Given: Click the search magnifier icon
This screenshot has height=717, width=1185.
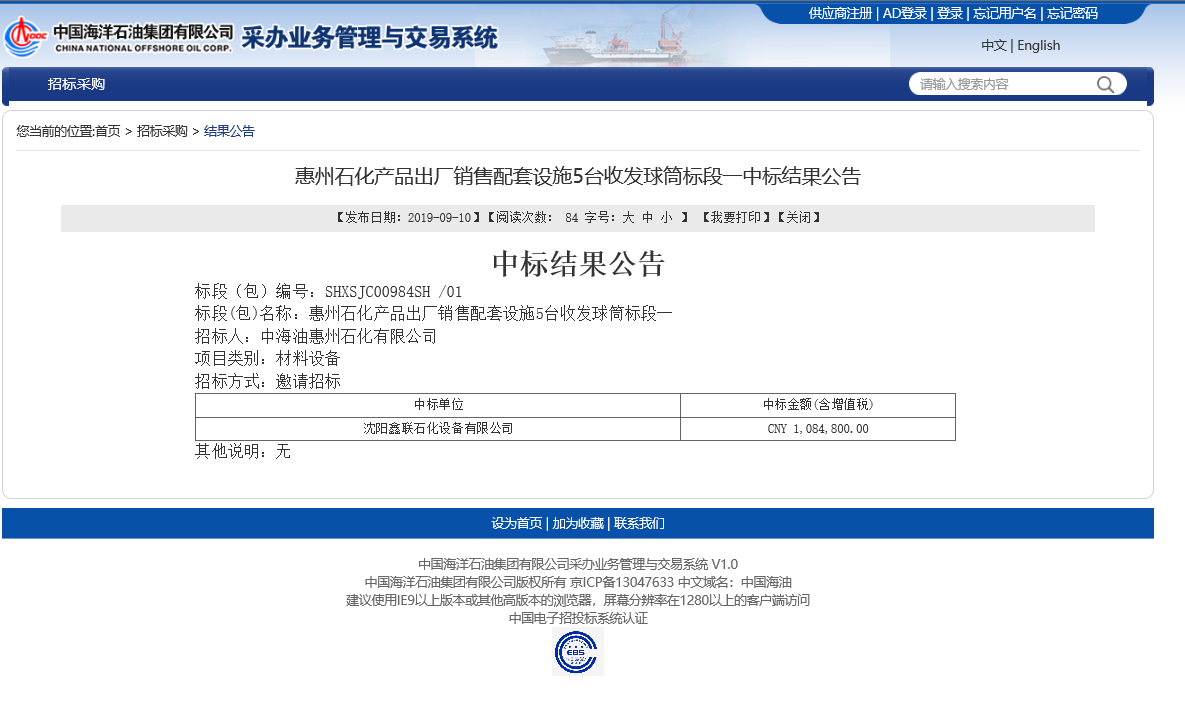Looking at the screenshot, I should (1105, 85).
